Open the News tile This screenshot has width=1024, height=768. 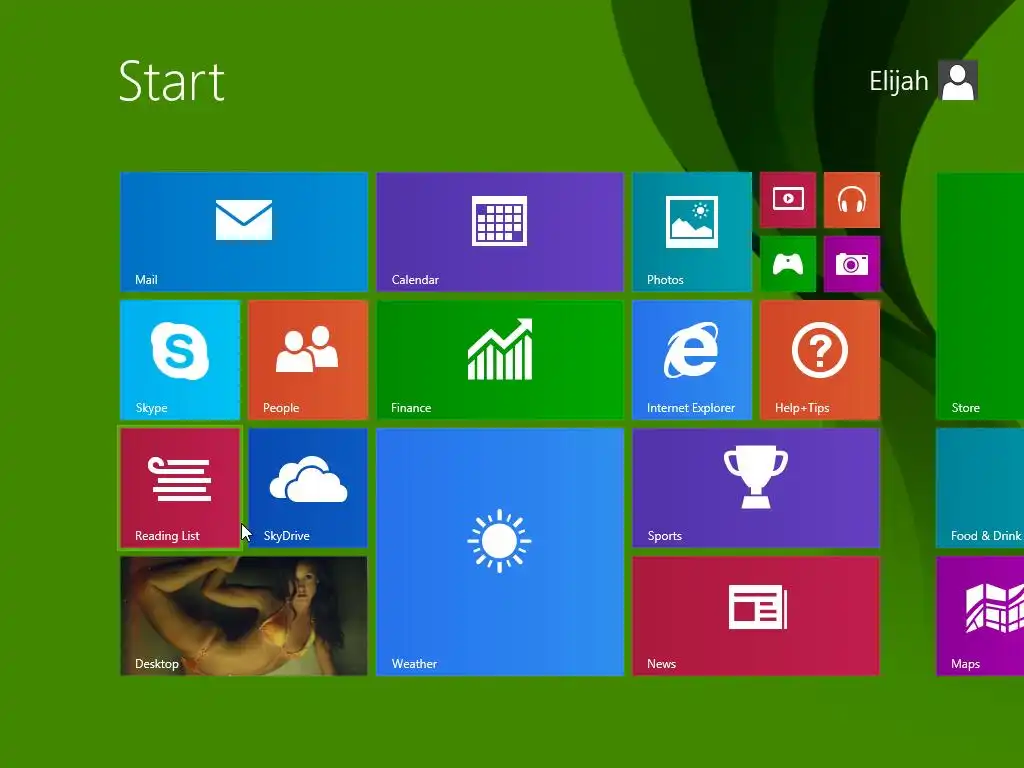click(756, 616)
